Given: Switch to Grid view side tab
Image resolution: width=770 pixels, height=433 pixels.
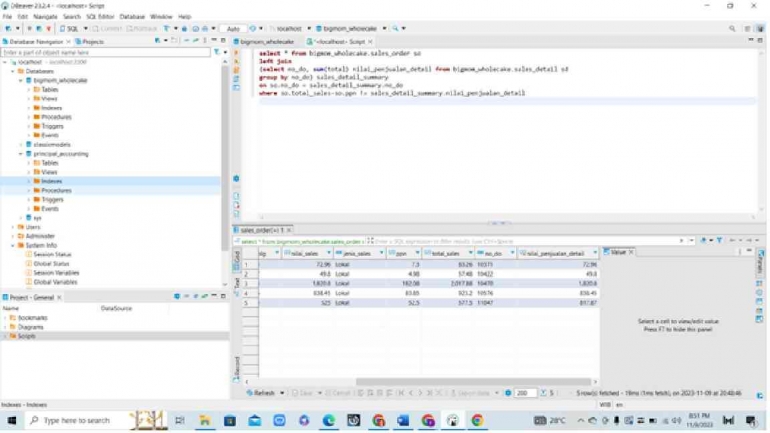Looking at the screenshot, I should [237, 259].
